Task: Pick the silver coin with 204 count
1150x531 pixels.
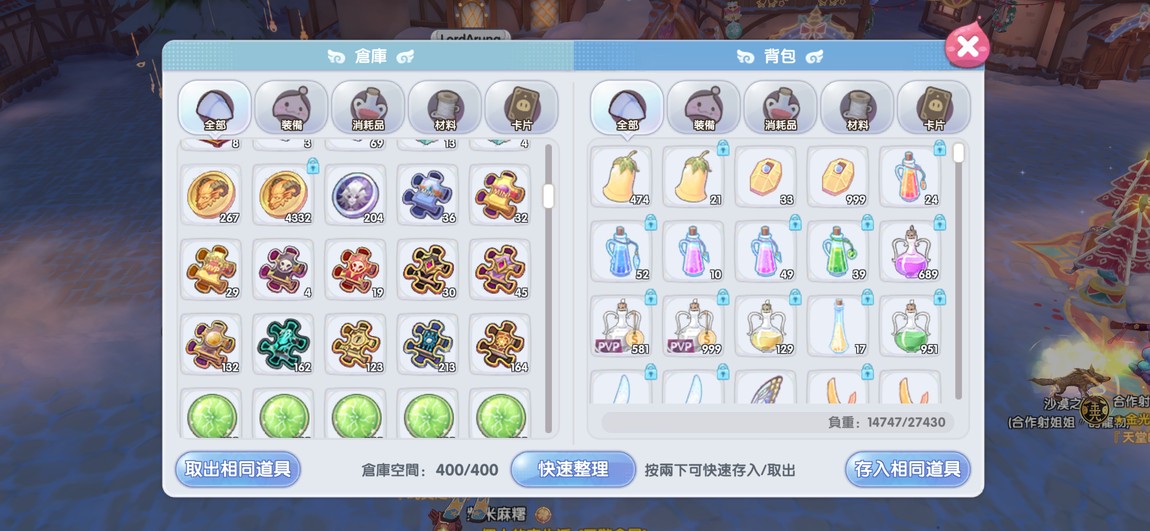Action: (355, 194)
